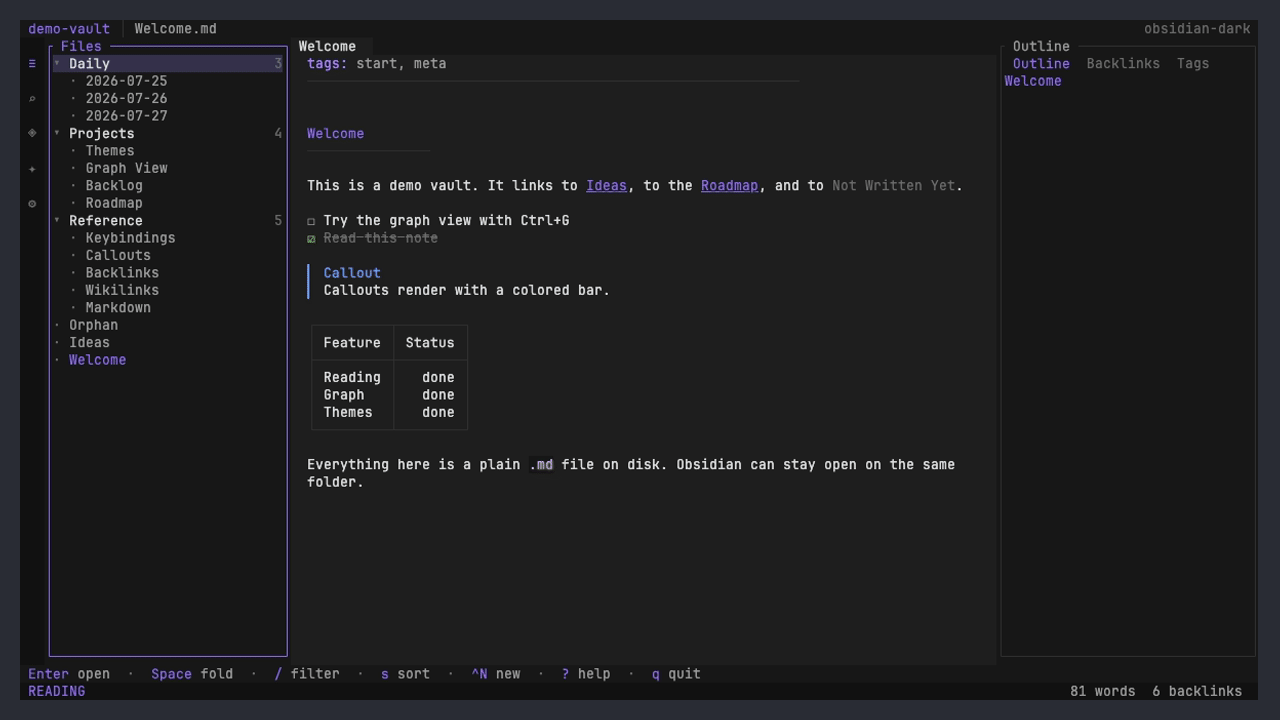This screenshot has width=1280, height=720.
Task: Jump to Welcome heading in Outline
Action: click(1033, 81)
